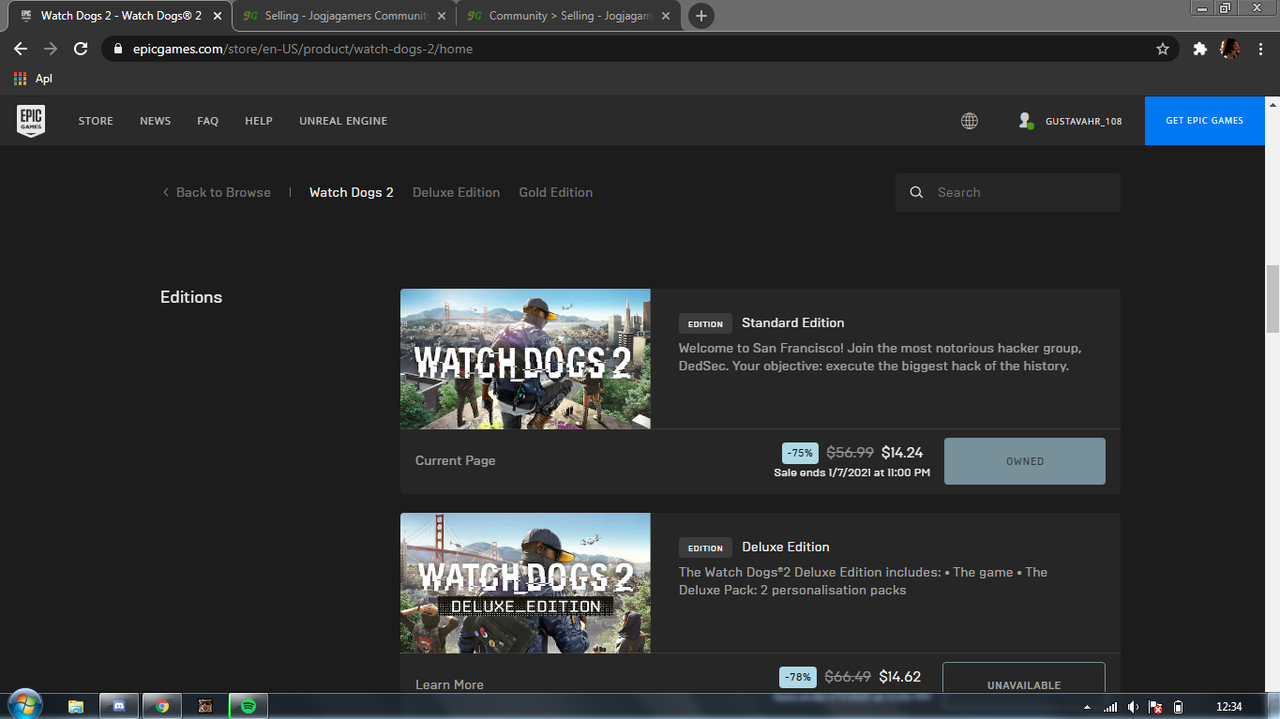Go Back to Browse
Screen dimensions: 1280x719
[x=217, y=192]
